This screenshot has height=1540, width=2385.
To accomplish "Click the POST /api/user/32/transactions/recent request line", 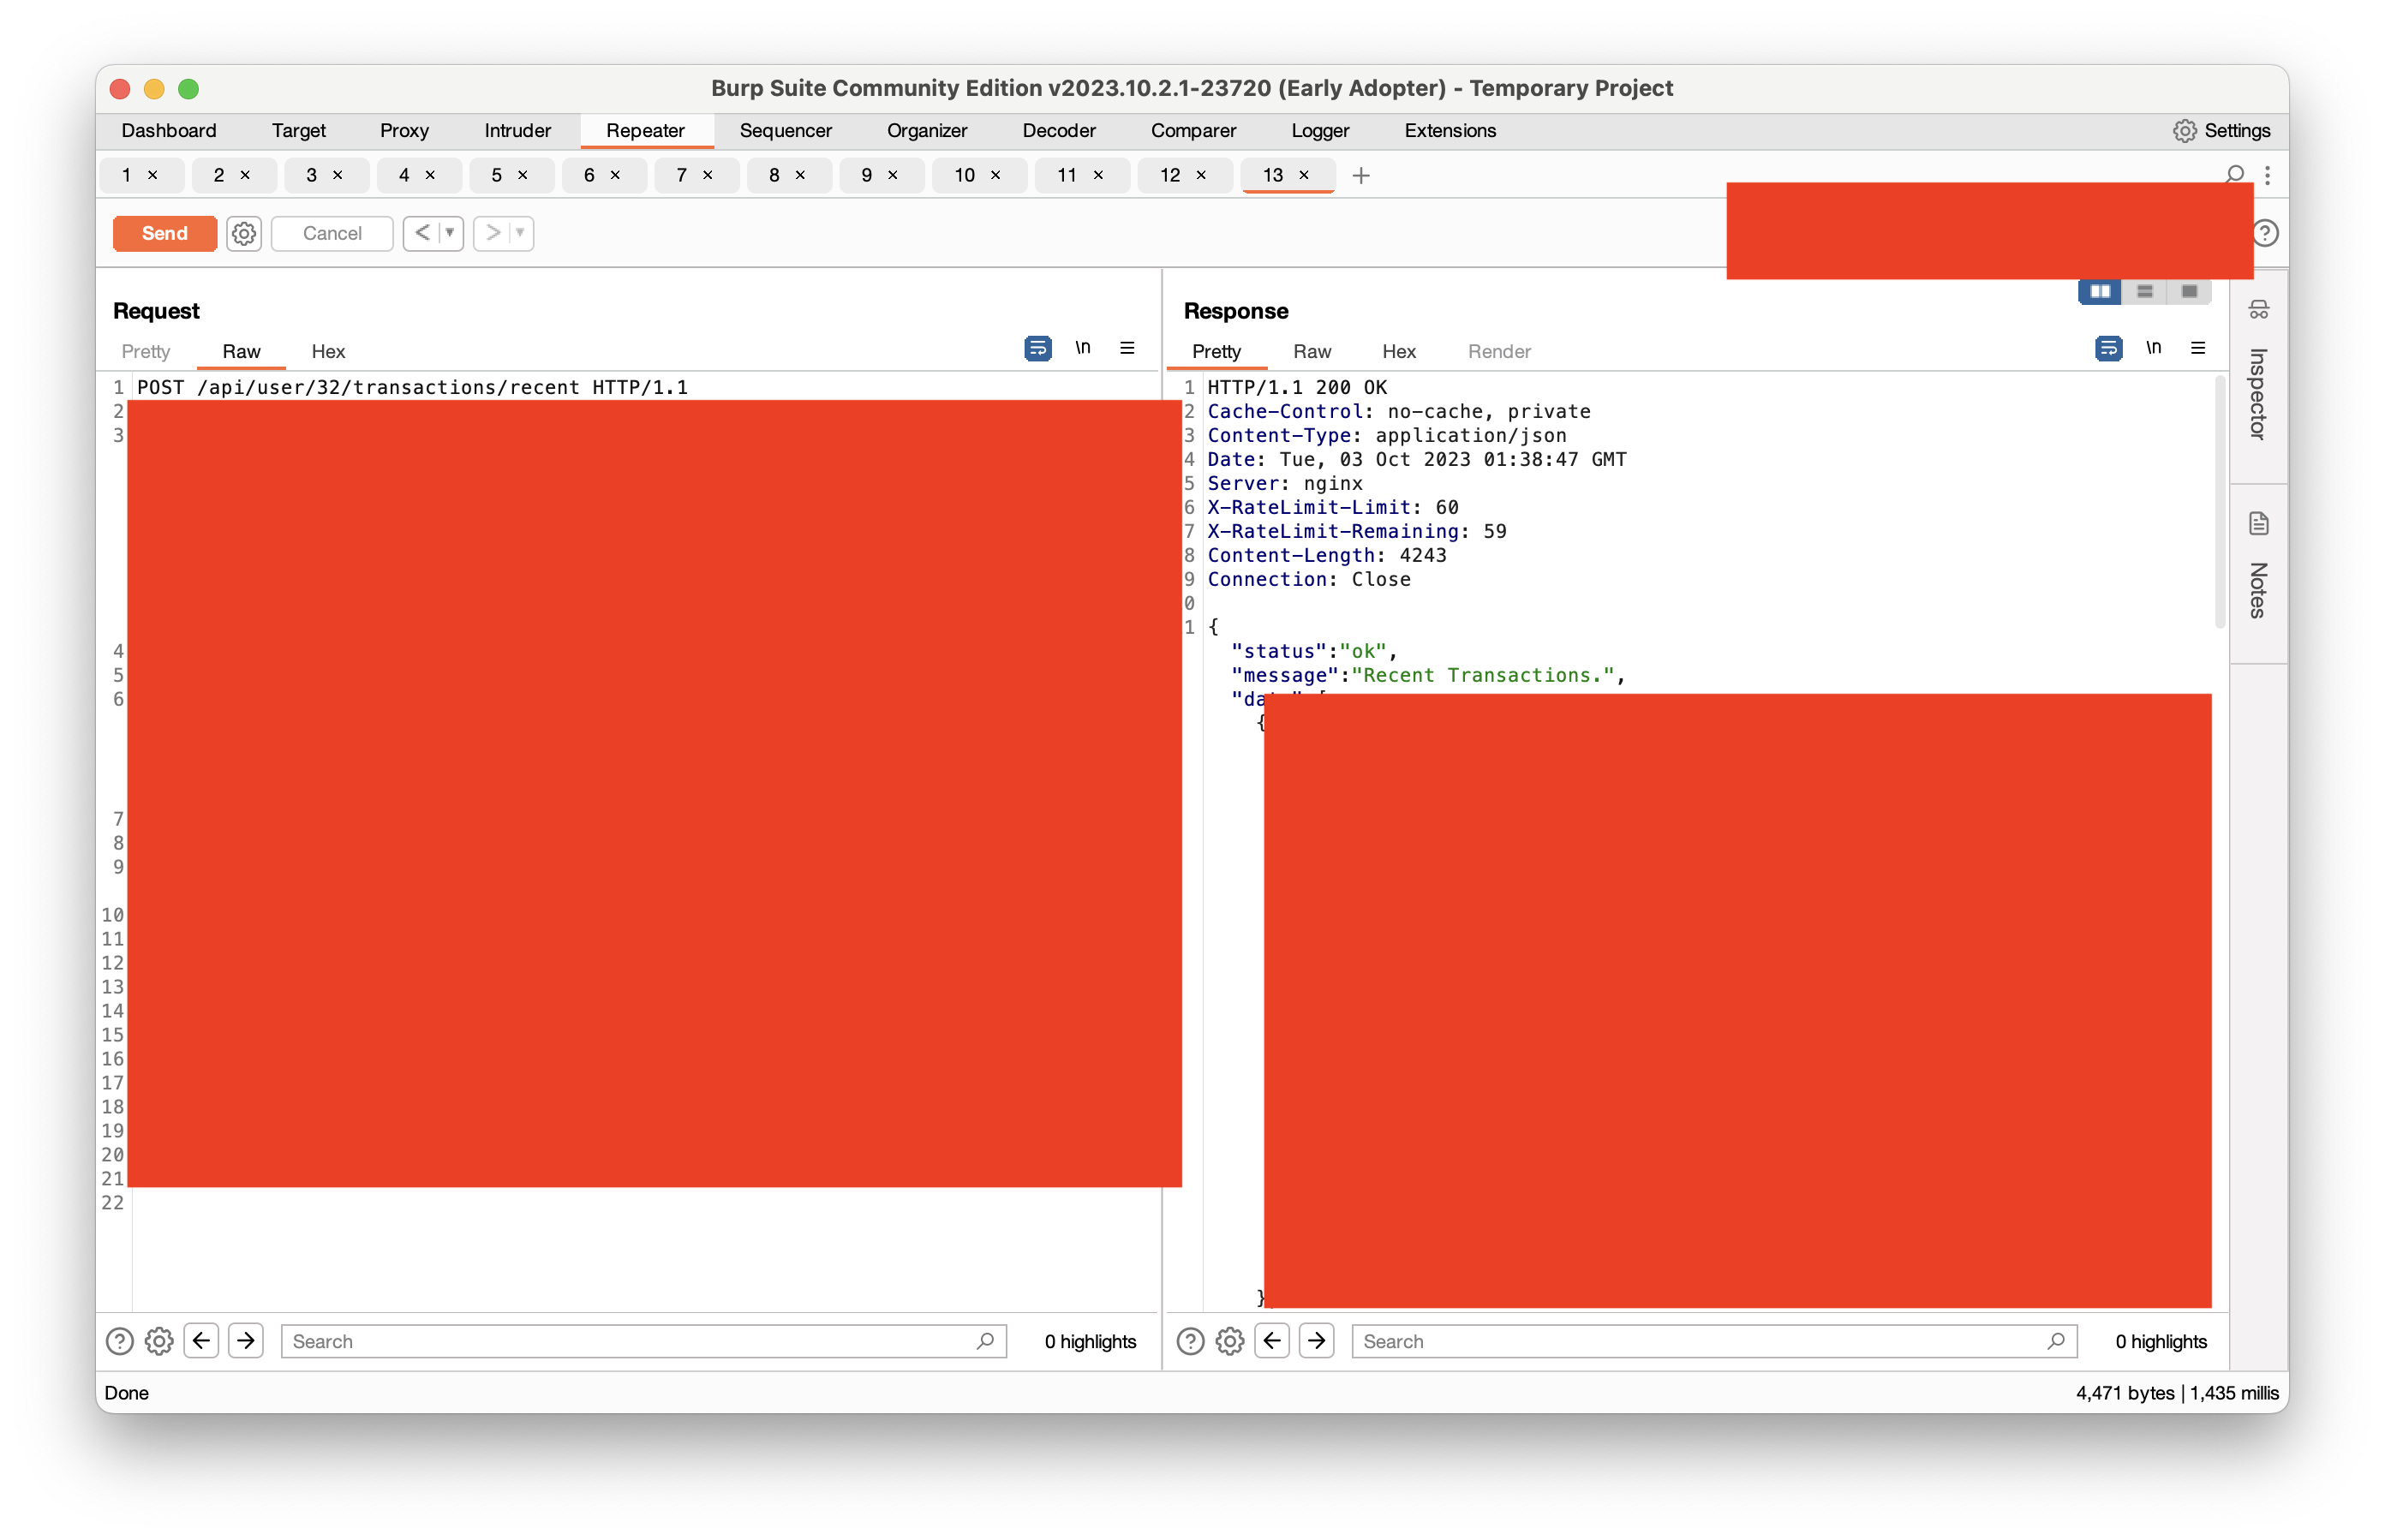I will tap(412, 387).
